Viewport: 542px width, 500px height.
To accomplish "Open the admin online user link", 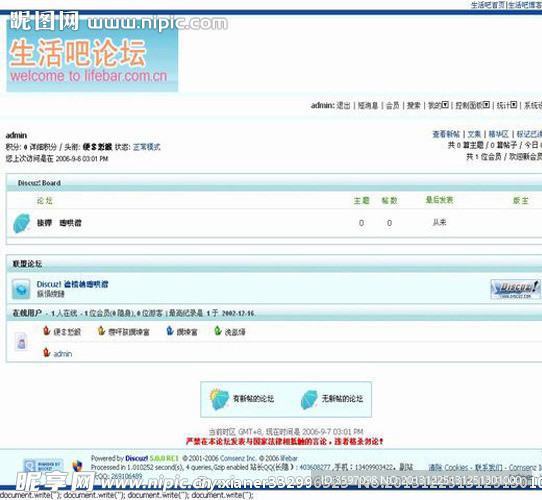I will (x=63, y=354).
